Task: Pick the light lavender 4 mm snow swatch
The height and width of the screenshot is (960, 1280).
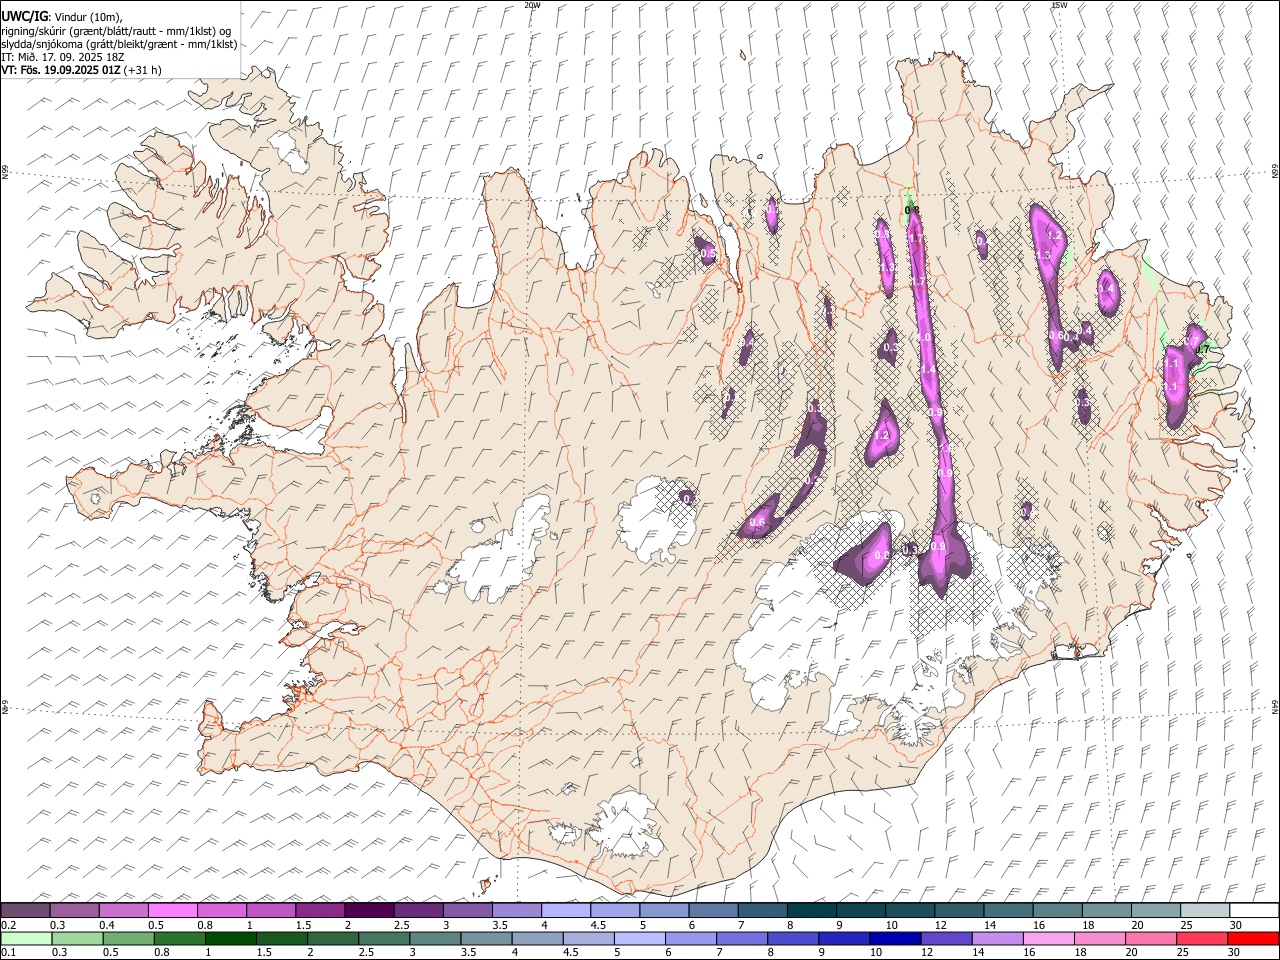Action: coord(566,910)
